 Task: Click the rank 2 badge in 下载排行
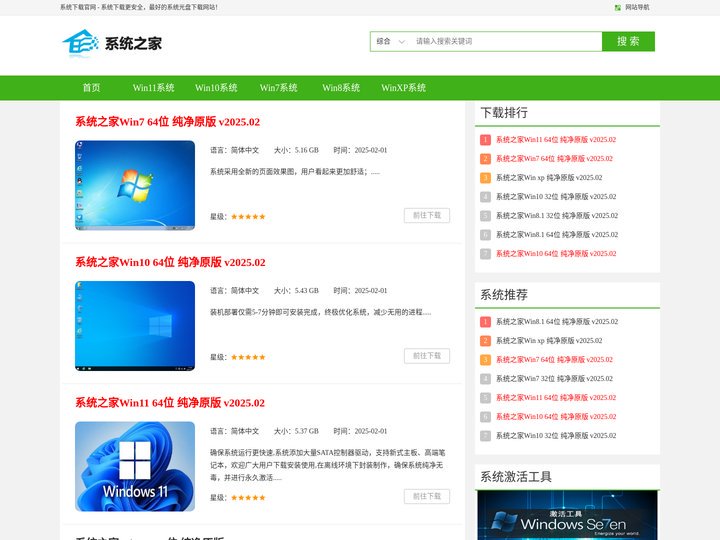point(485,158)
